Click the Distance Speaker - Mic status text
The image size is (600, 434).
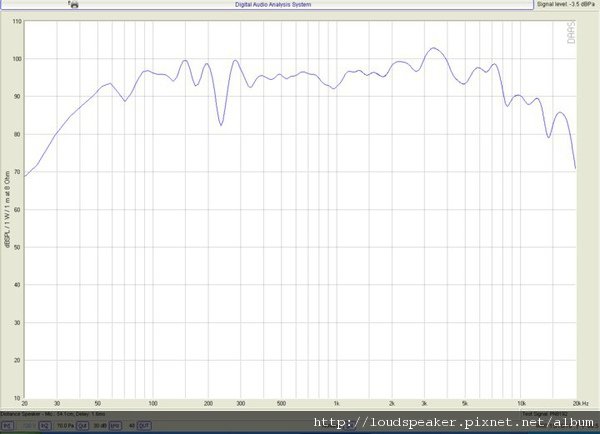(x=52, y=414)
